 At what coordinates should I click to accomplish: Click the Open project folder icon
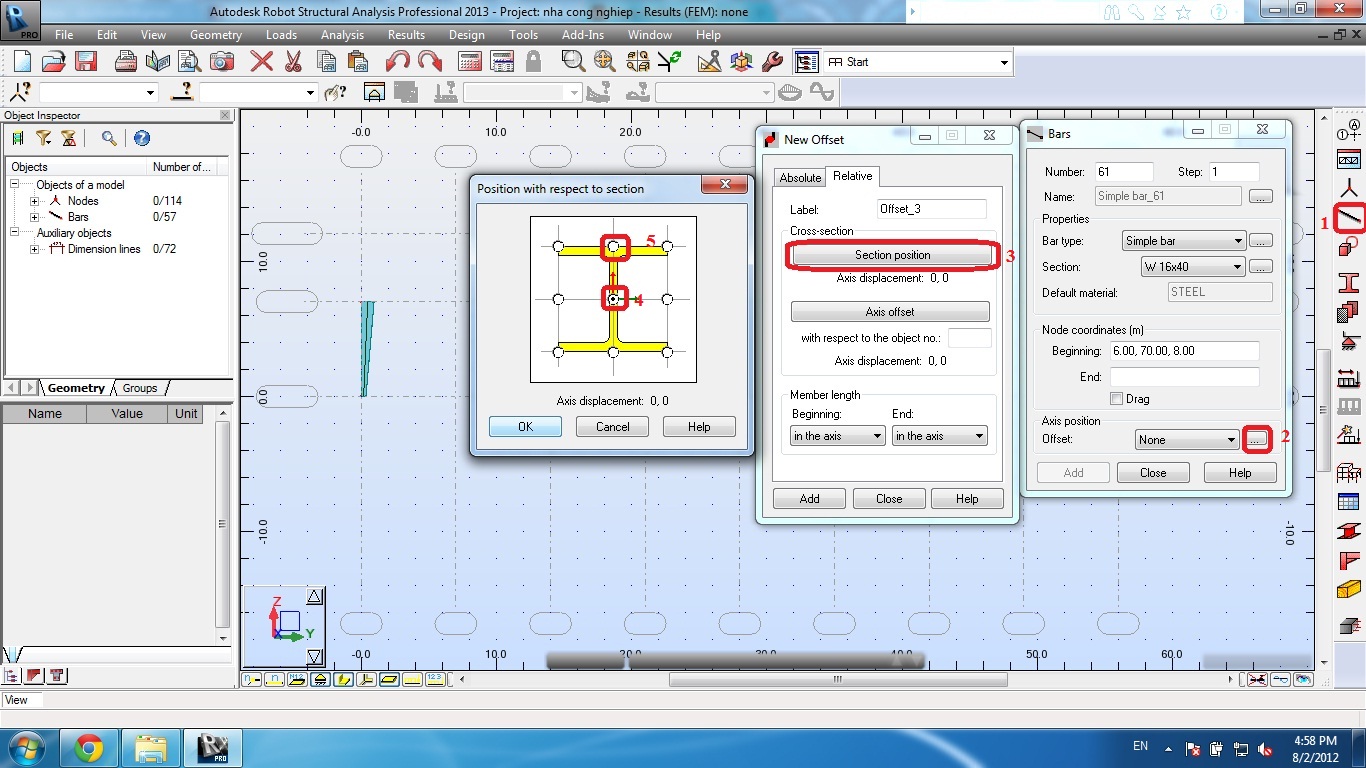coord(53,62)
